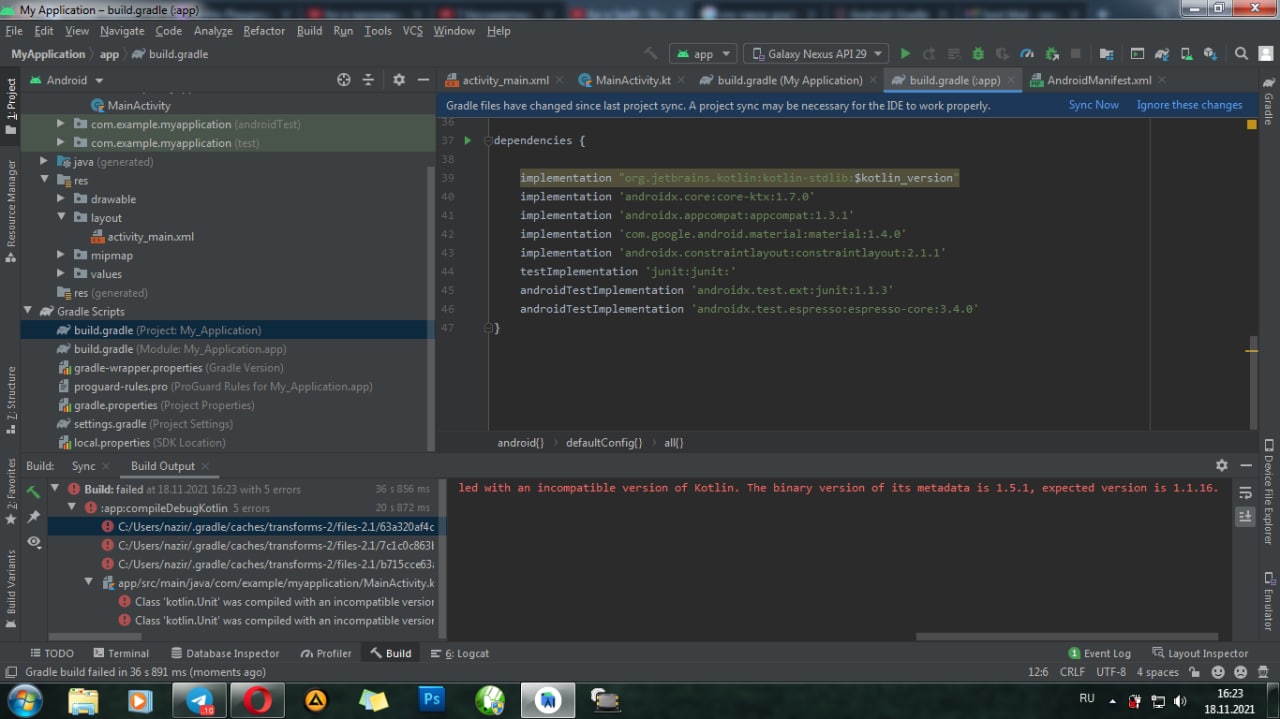1280x719 pixels.
Task: Hide the Project panel with minus icon
Action: click(423, 80)
